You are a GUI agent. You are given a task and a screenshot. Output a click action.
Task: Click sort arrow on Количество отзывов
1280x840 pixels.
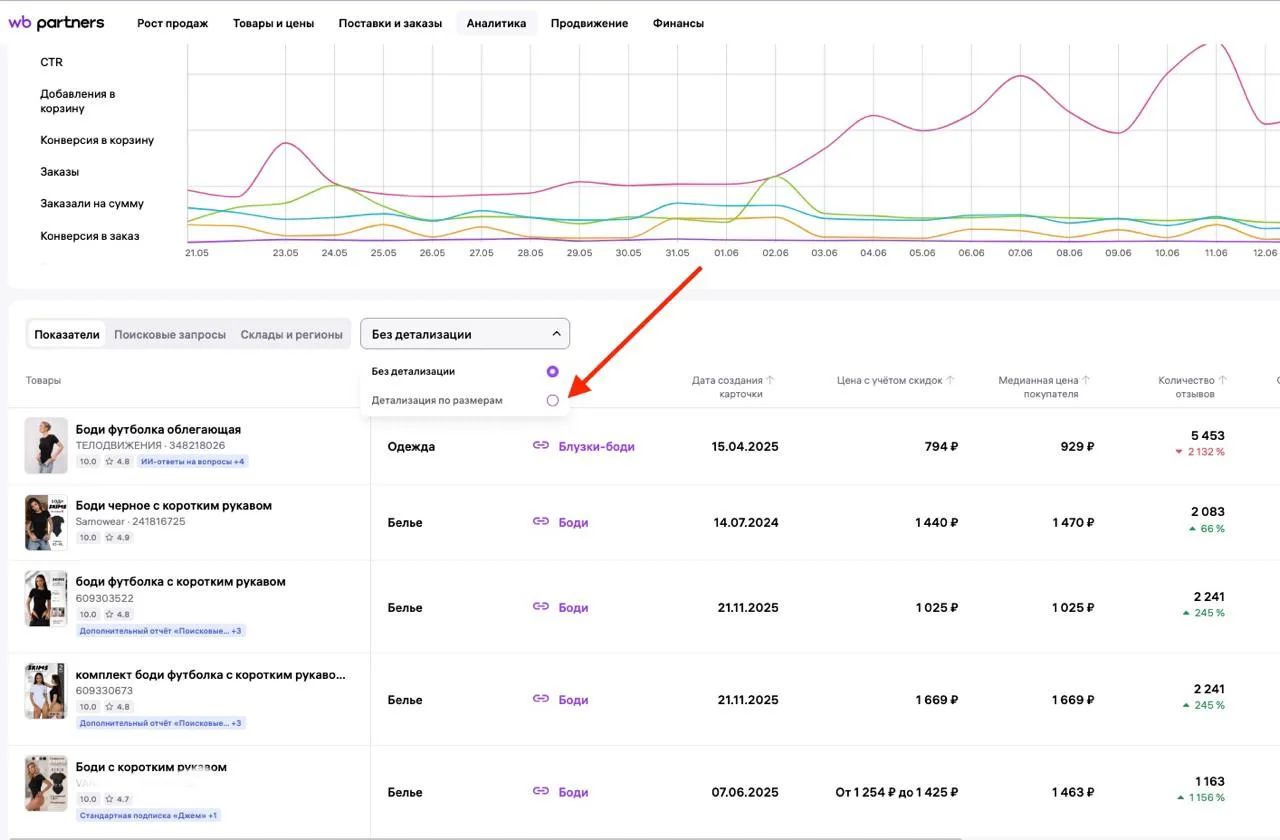[x=1222, y=380]
